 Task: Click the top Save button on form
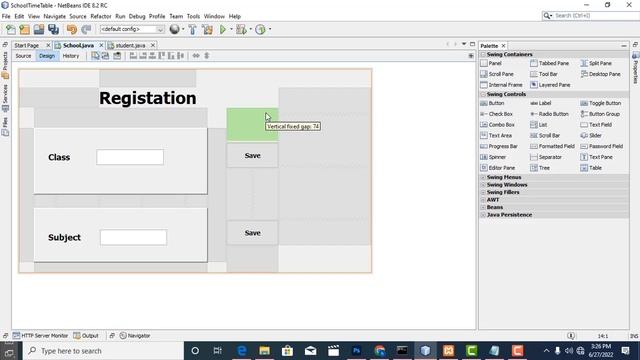[x=253, y=156]
